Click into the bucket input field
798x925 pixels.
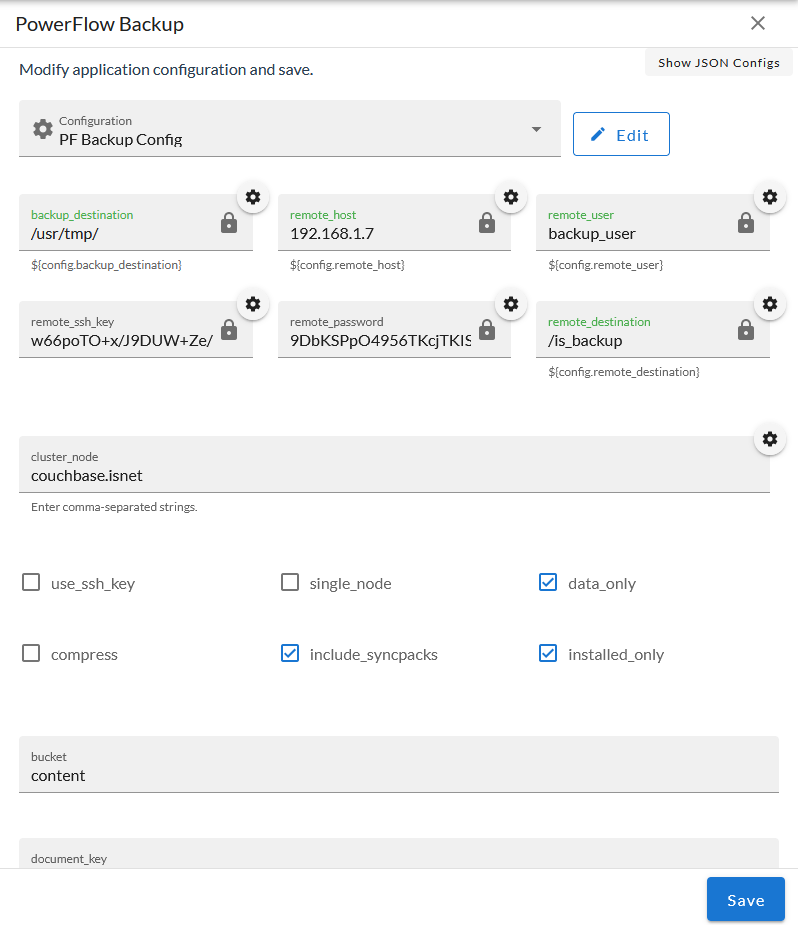click(x=398, y=775)
